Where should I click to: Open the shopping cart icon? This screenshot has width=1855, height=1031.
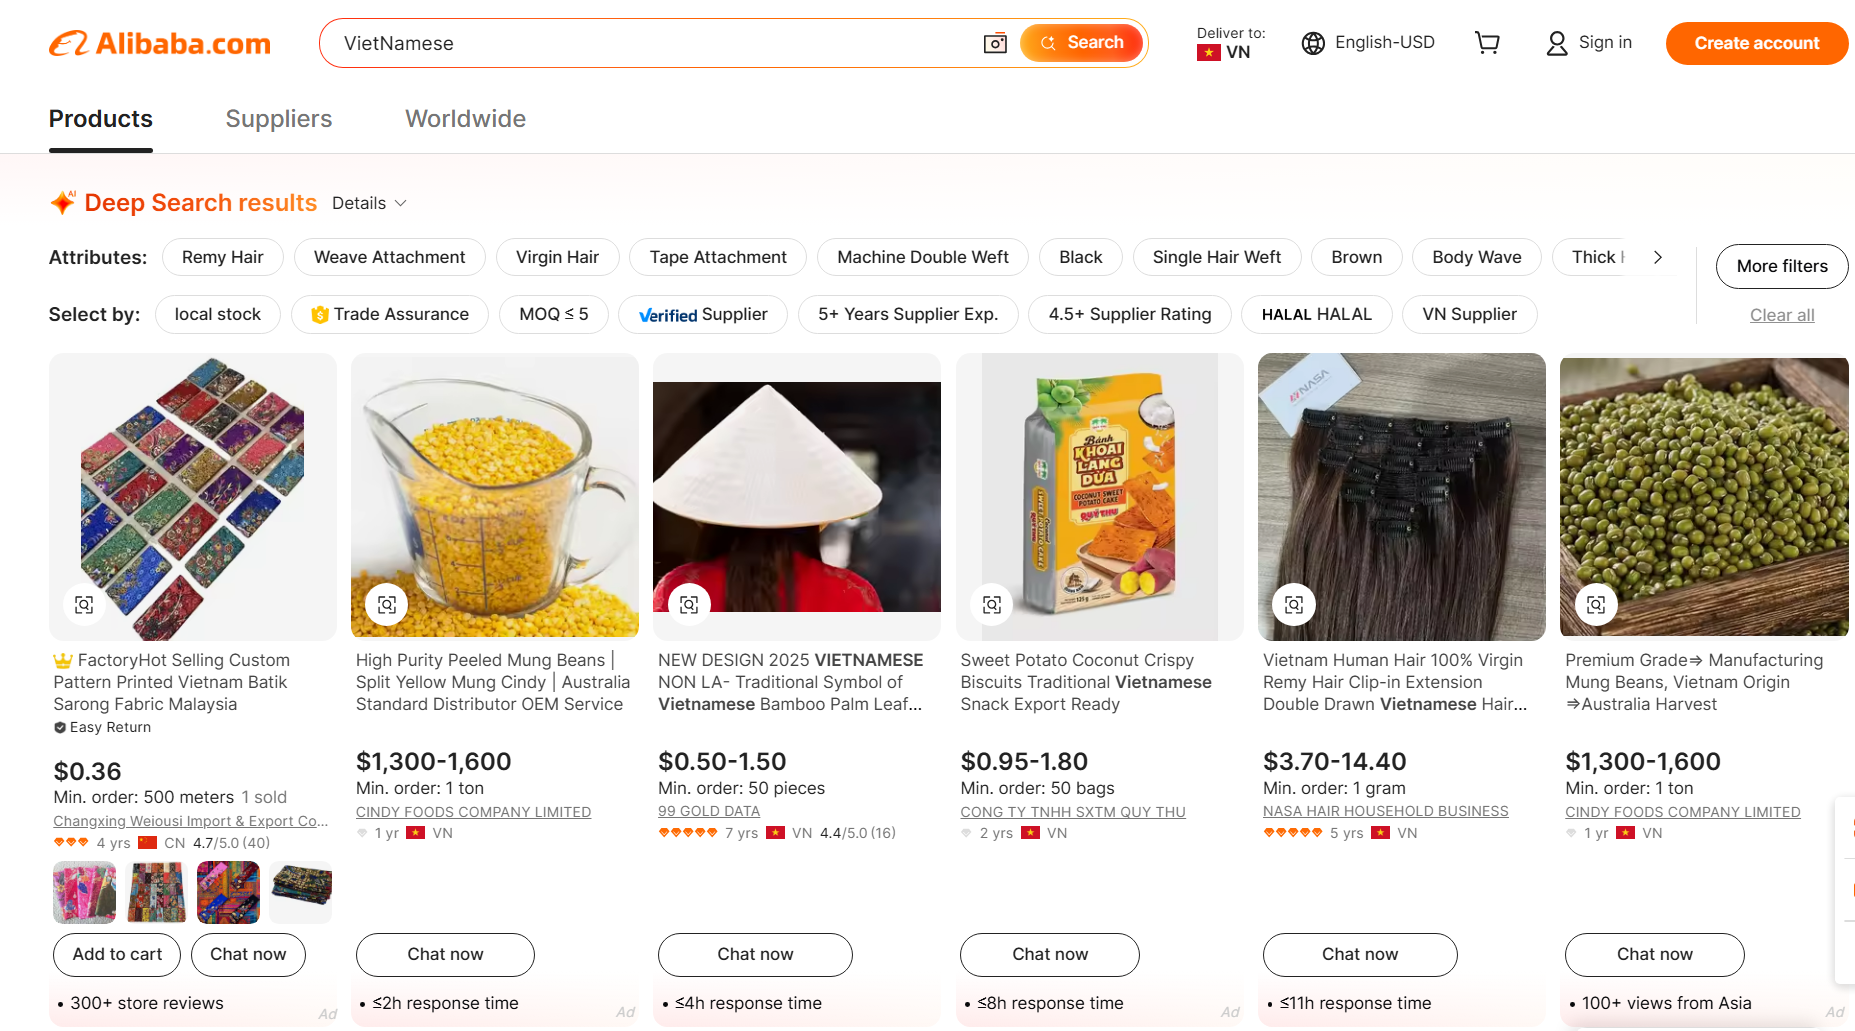1487,43
